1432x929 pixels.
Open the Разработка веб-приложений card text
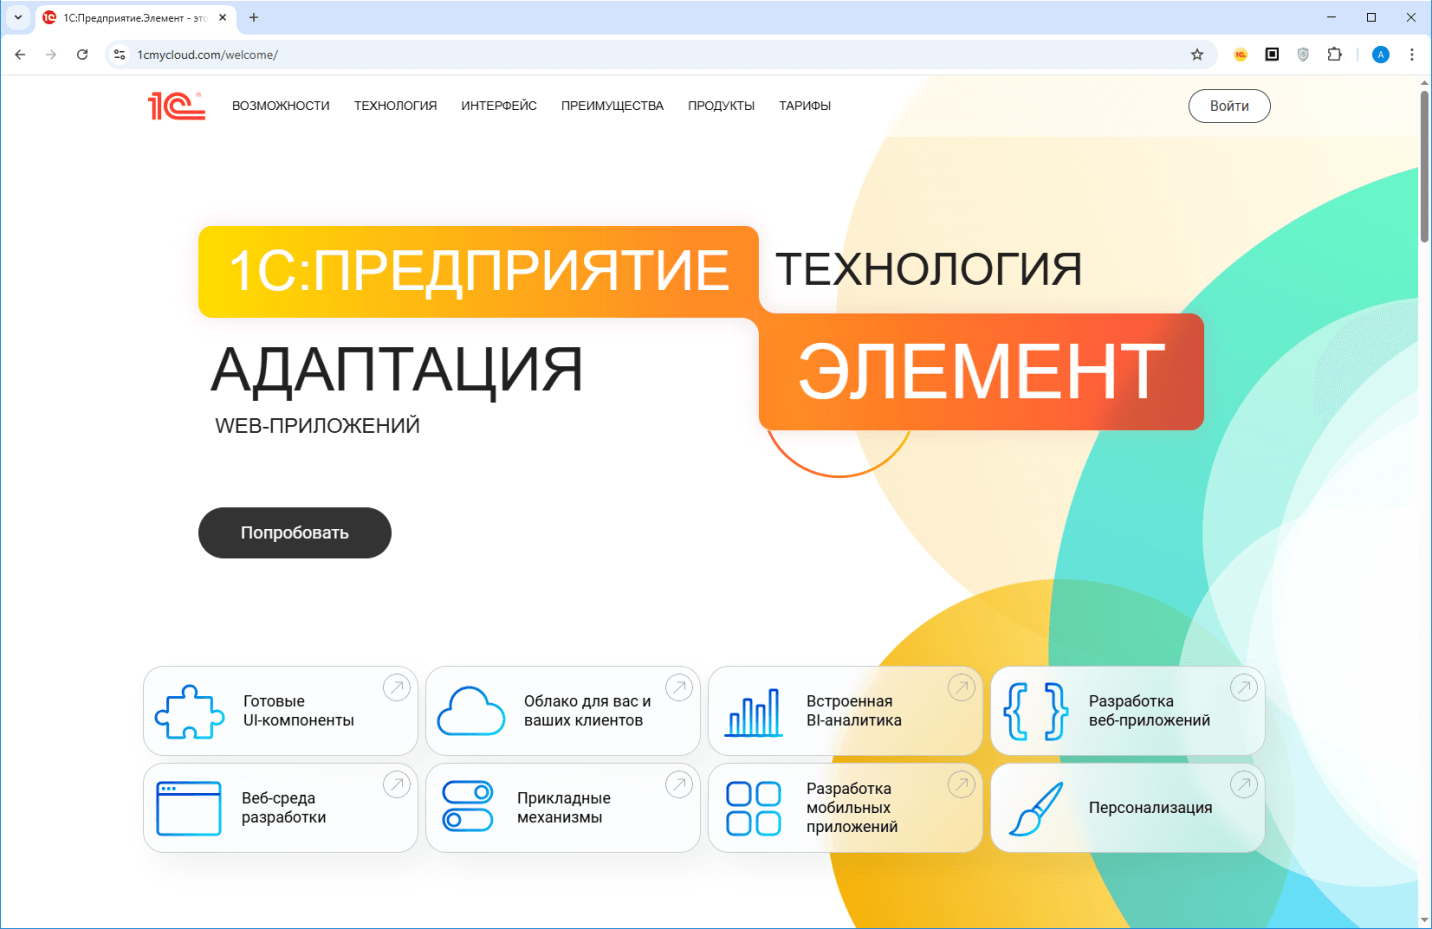1149,711
